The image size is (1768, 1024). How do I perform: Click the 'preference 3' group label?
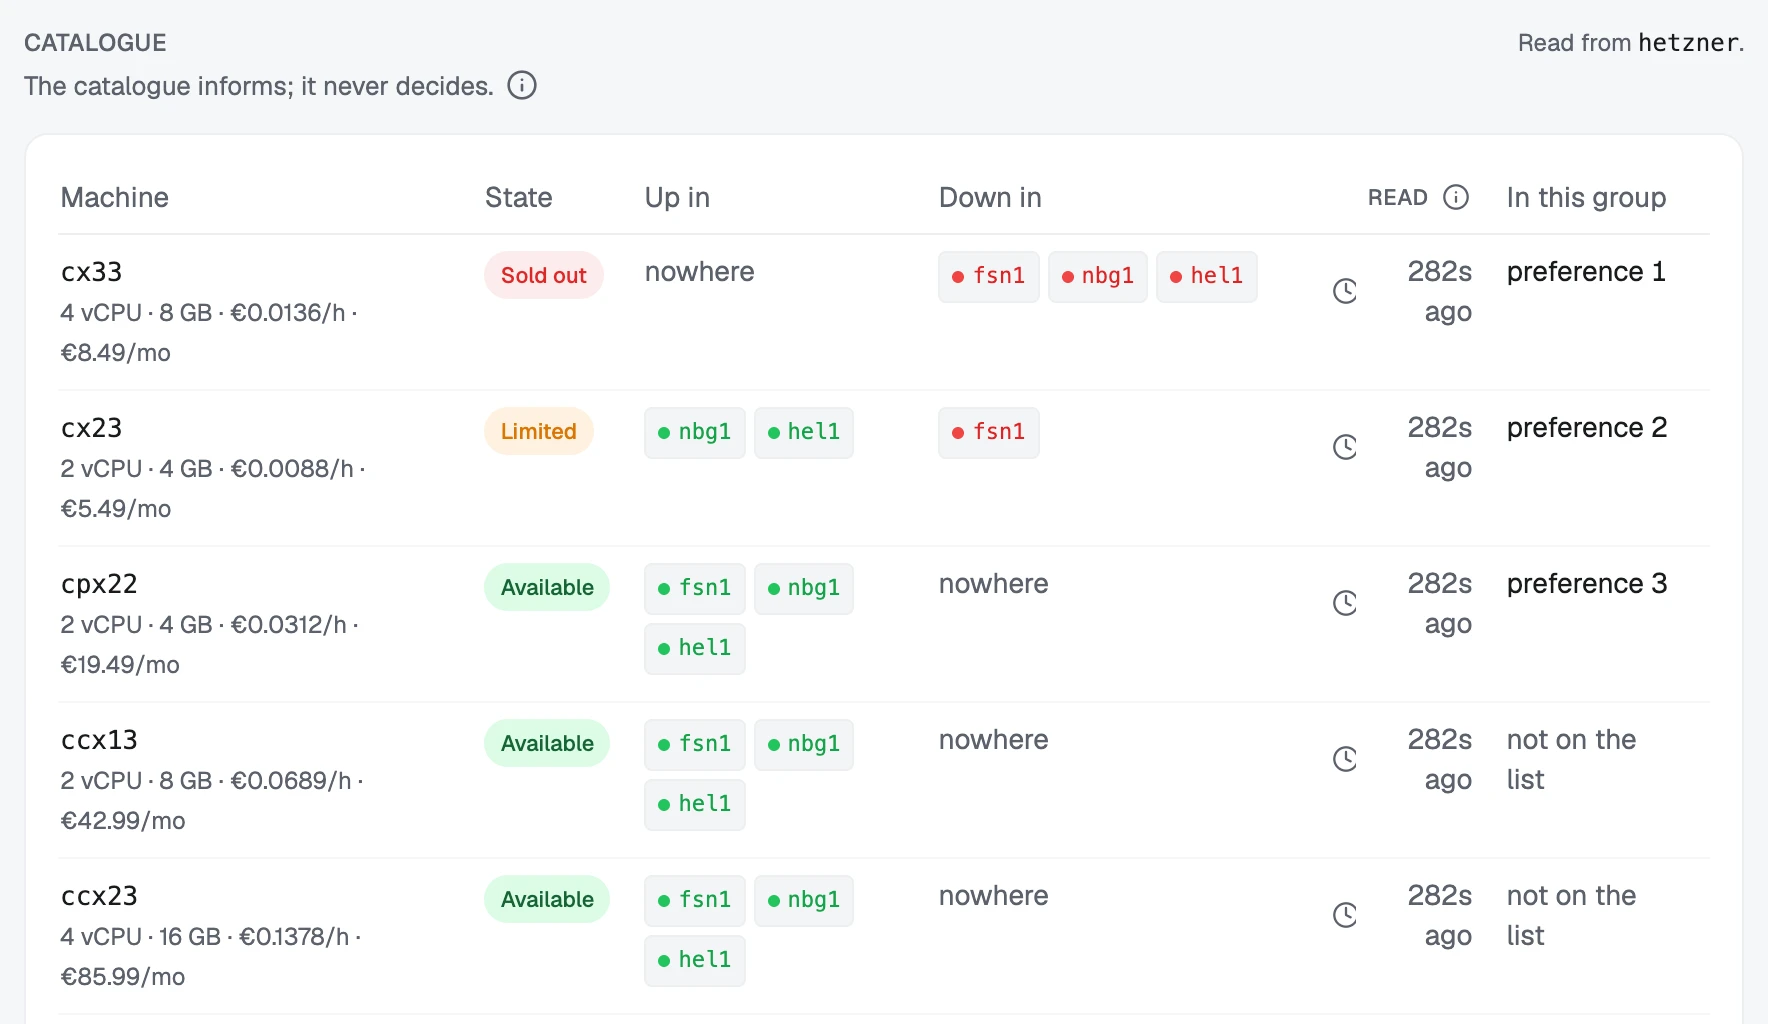click(1587, 584)
